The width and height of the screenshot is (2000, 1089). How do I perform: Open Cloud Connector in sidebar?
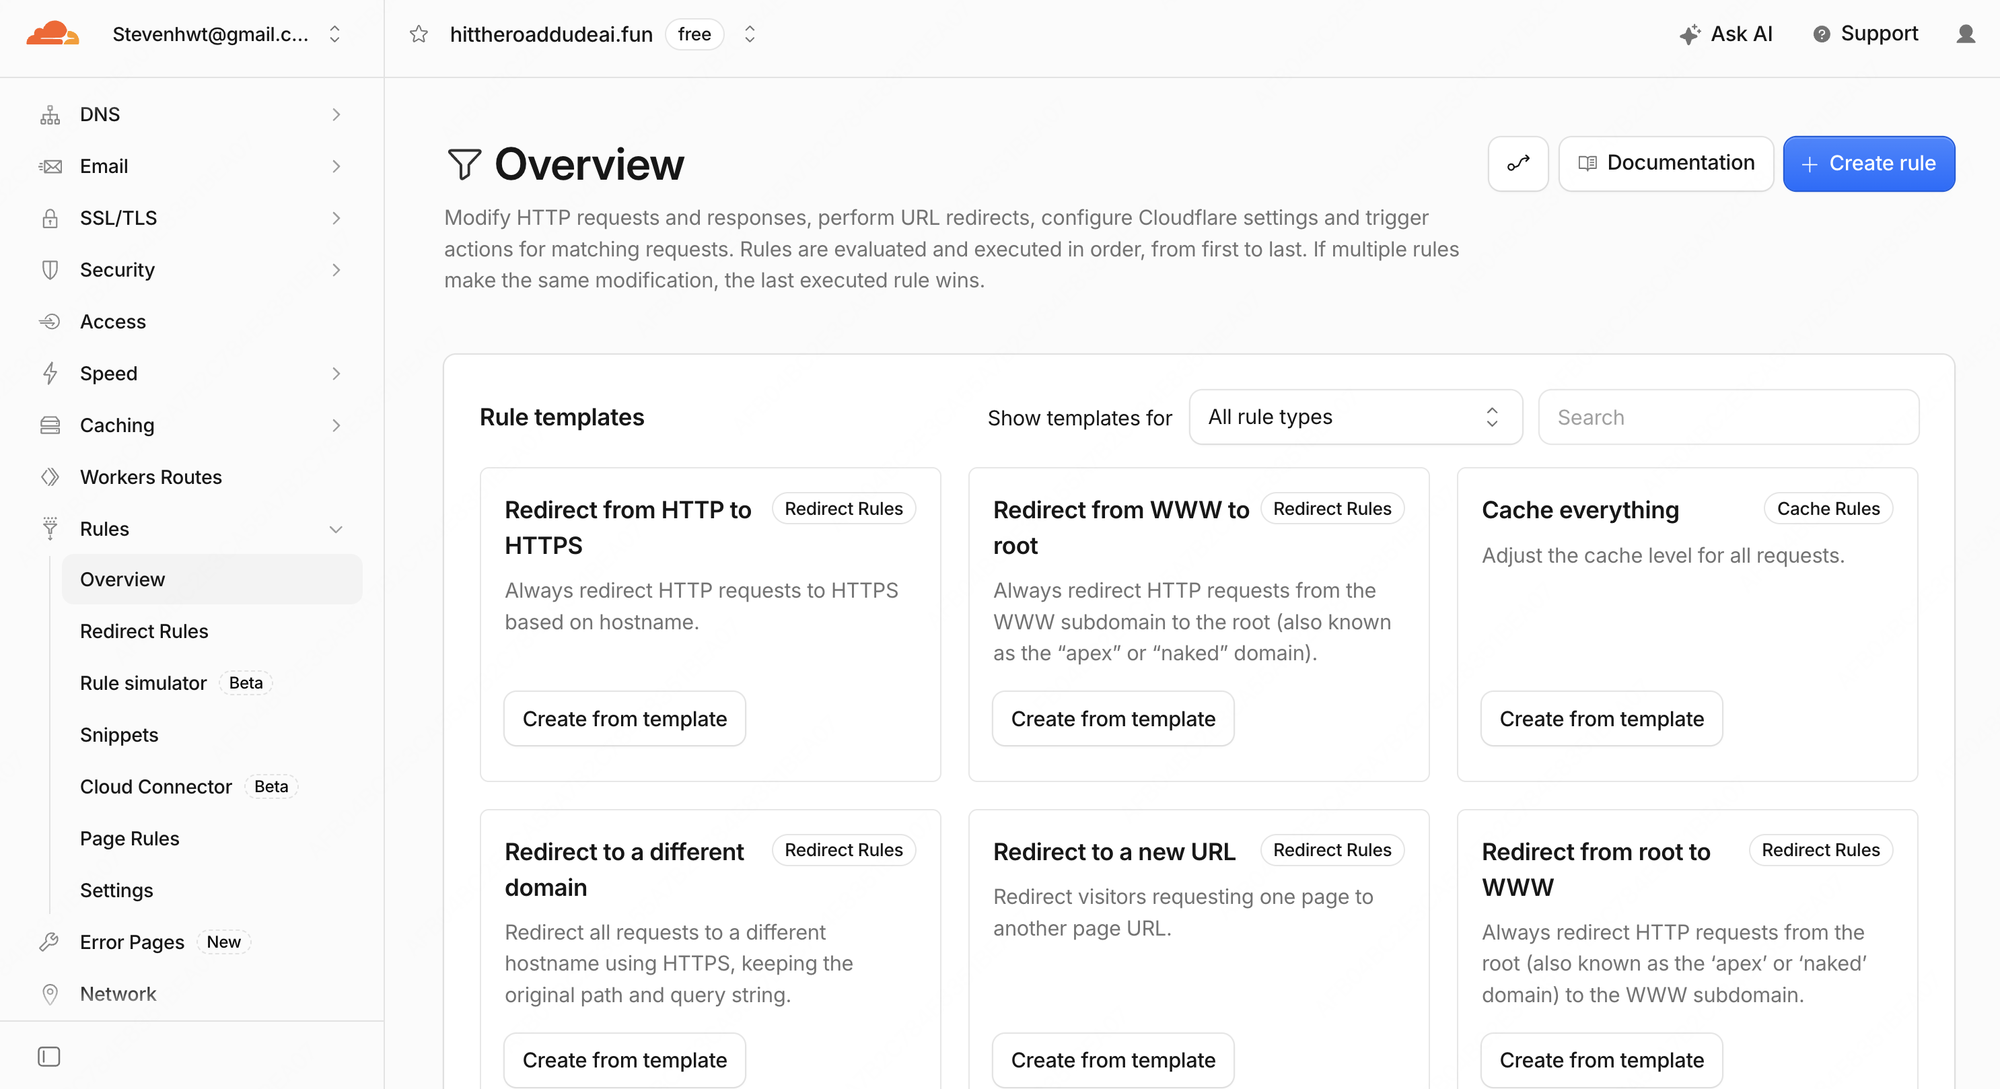[x=156, y=787]
